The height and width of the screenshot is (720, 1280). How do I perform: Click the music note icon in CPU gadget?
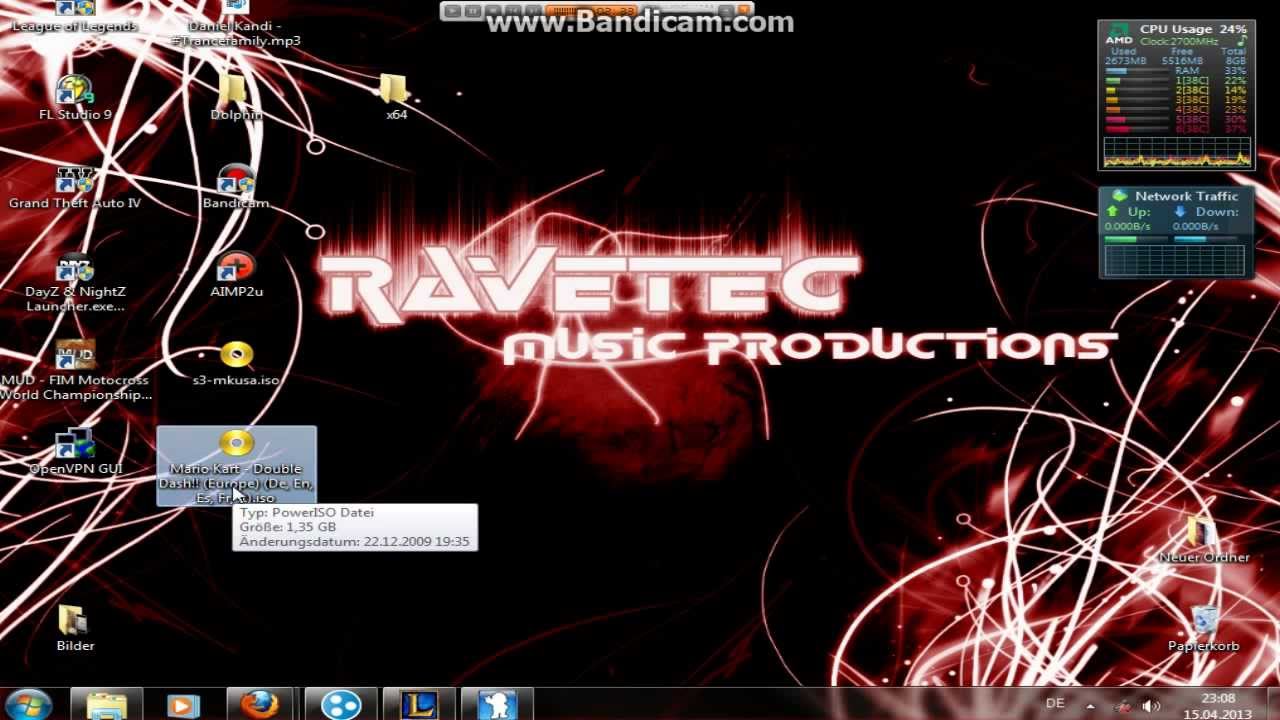[1241, 42]
